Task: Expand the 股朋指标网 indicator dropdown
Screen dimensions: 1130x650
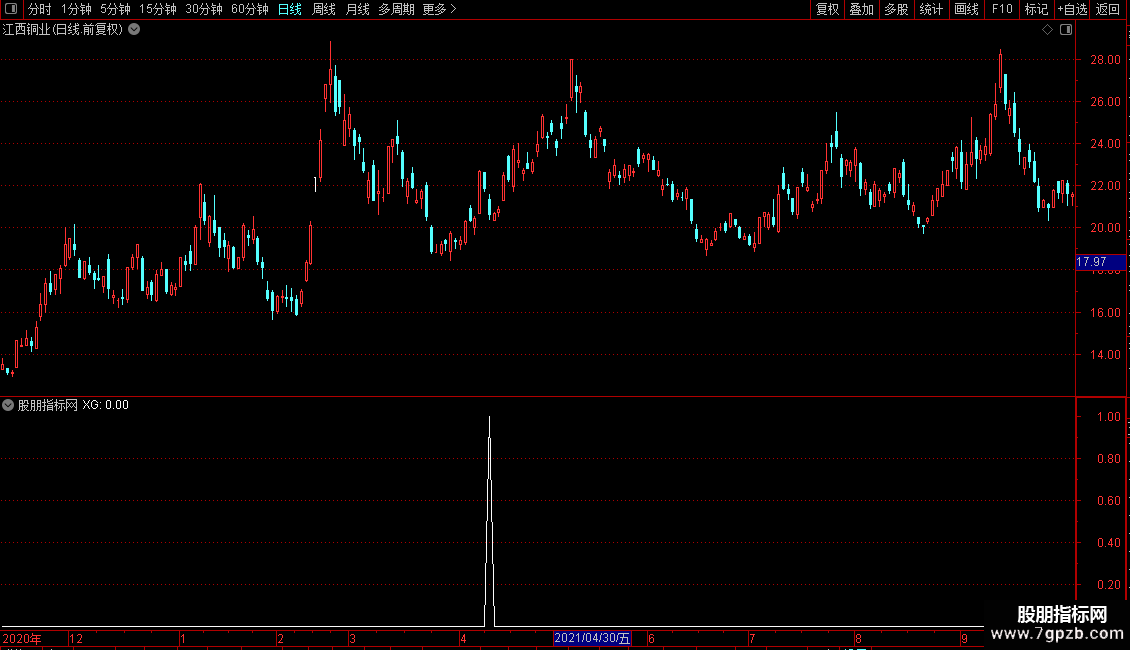Action: point(8,405)
